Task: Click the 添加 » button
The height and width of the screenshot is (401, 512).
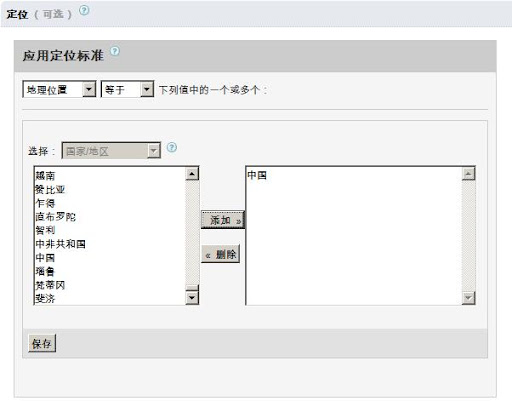Action: (x=223, y=220)
